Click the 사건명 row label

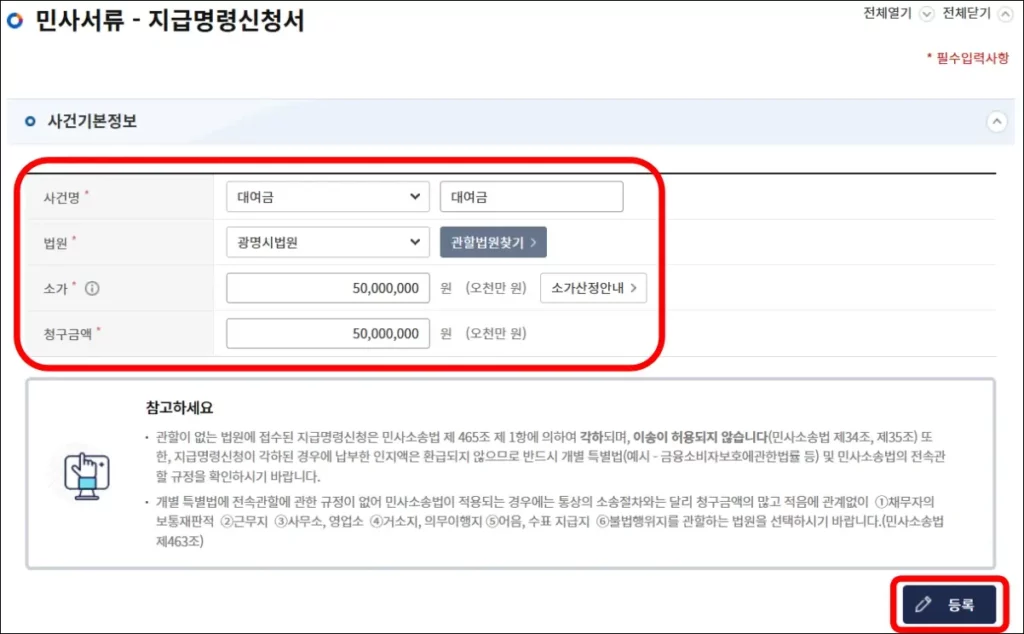click(x=61, y=197)
